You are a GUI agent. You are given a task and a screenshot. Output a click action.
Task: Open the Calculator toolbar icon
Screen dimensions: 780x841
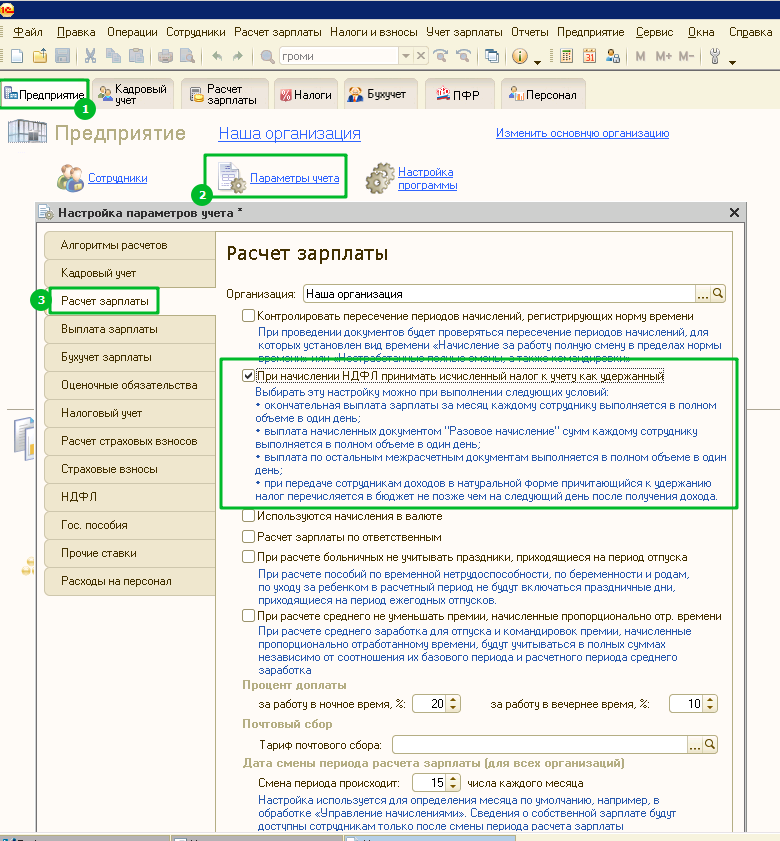coord(566,56)
